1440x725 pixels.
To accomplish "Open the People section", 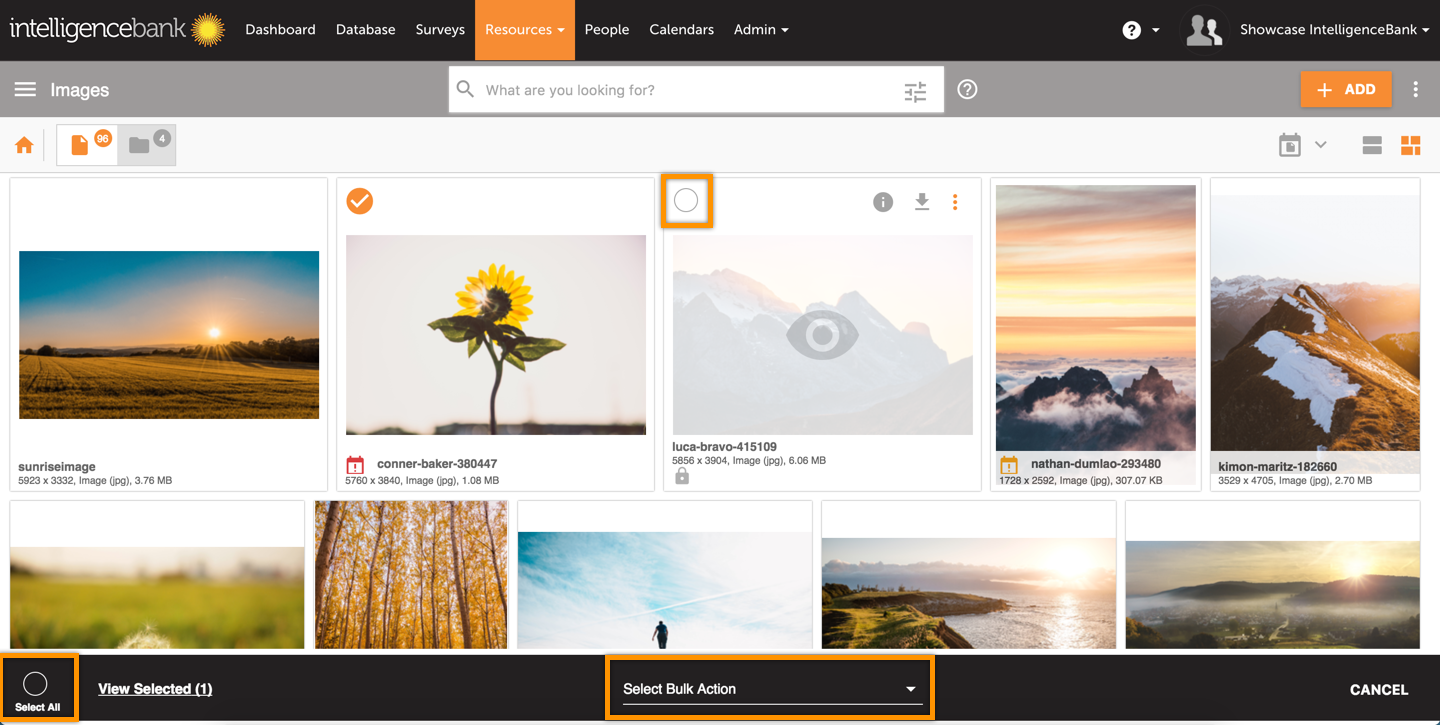I will 607,30.
